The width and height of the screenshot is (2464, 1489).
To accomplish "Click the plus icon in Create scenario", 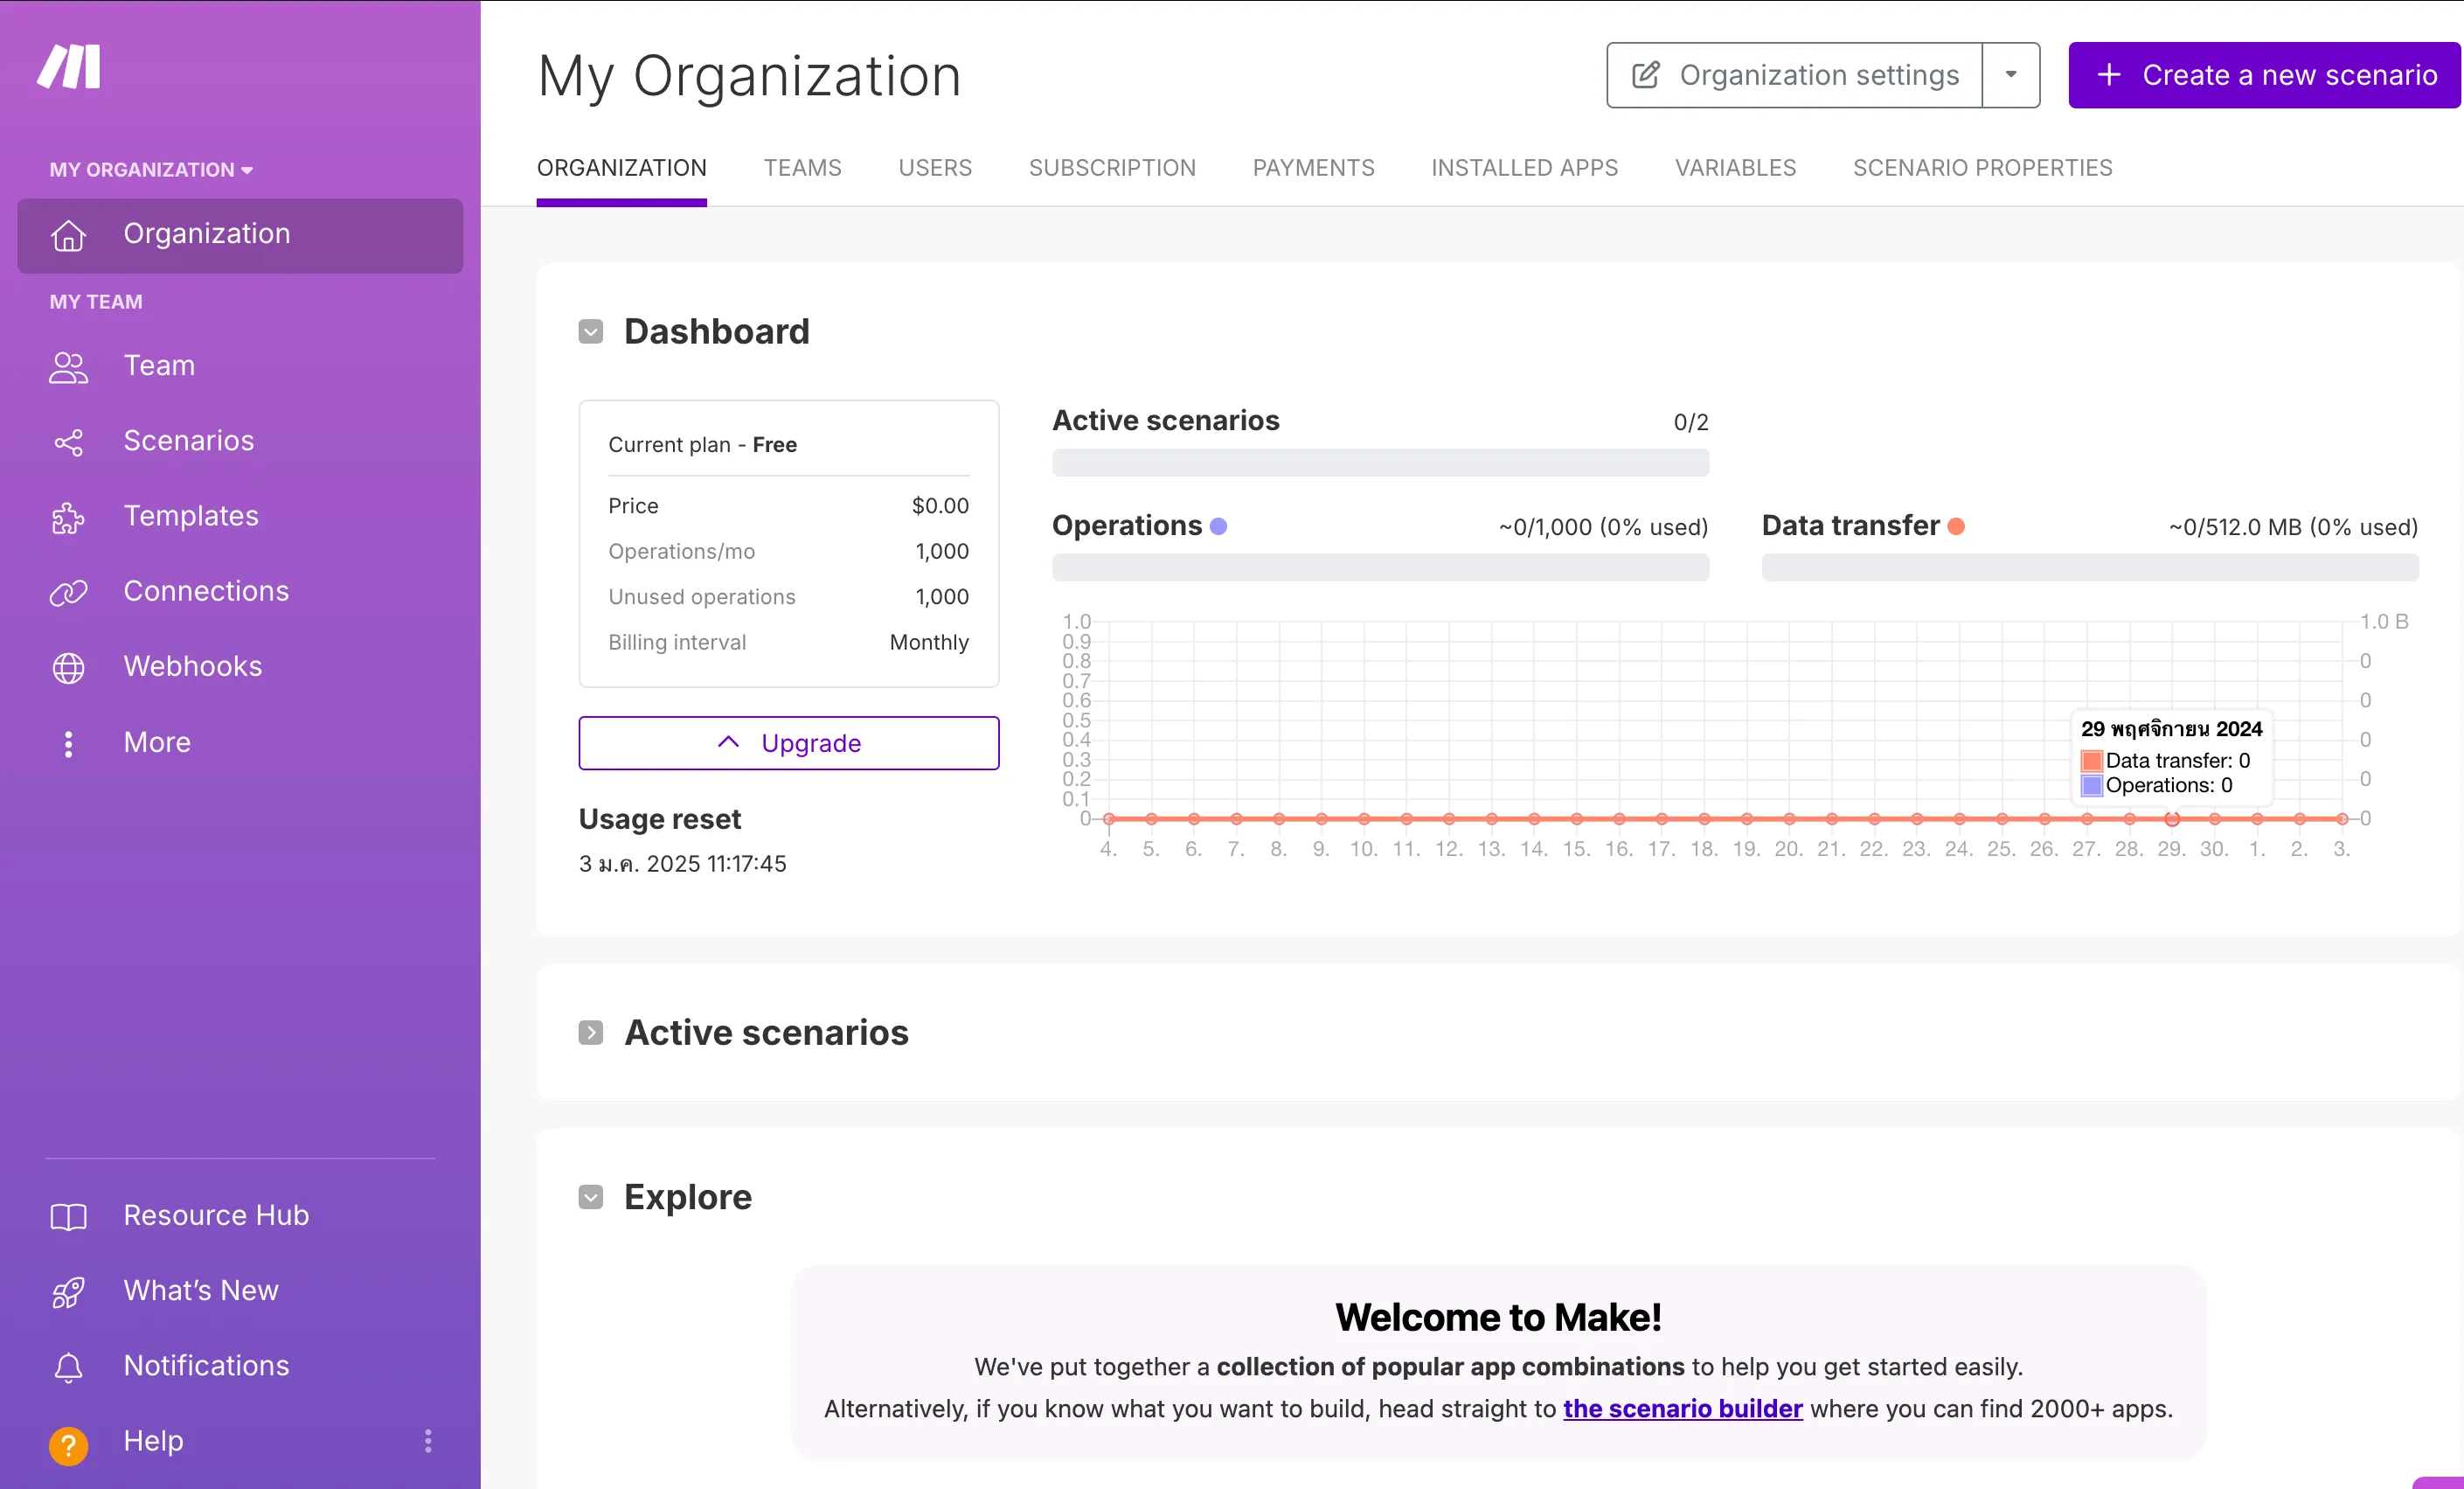I will (2108, 75).
